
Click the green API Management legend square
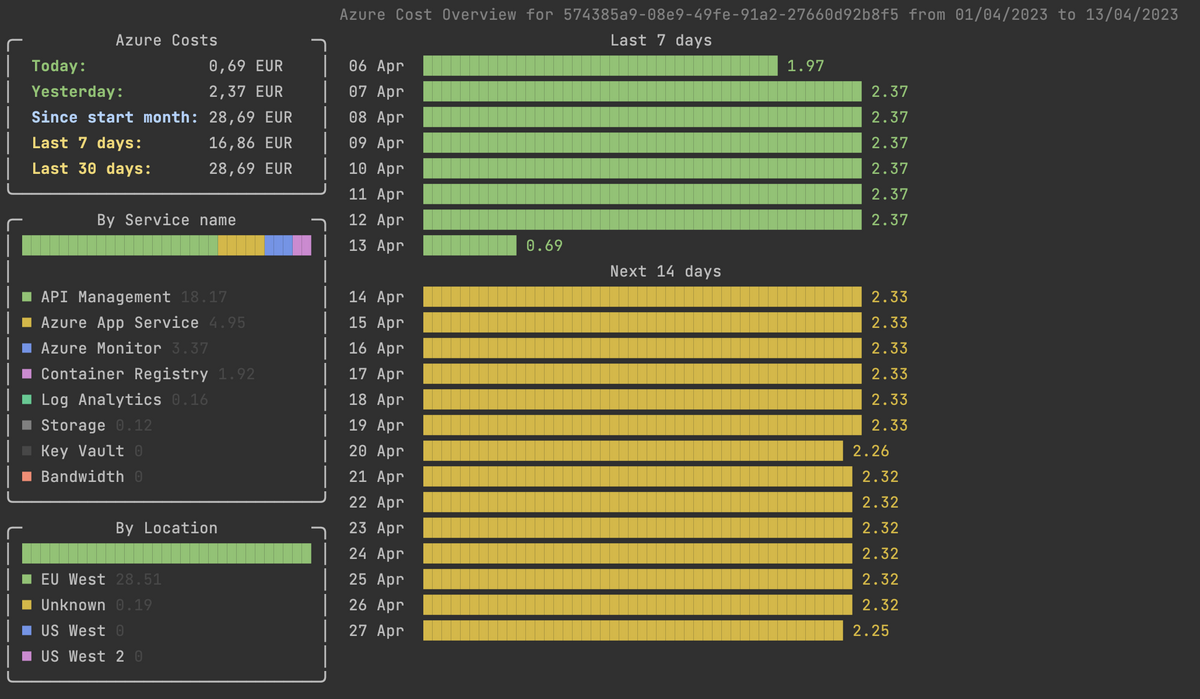pyautogui.click(x=27, y=297)
